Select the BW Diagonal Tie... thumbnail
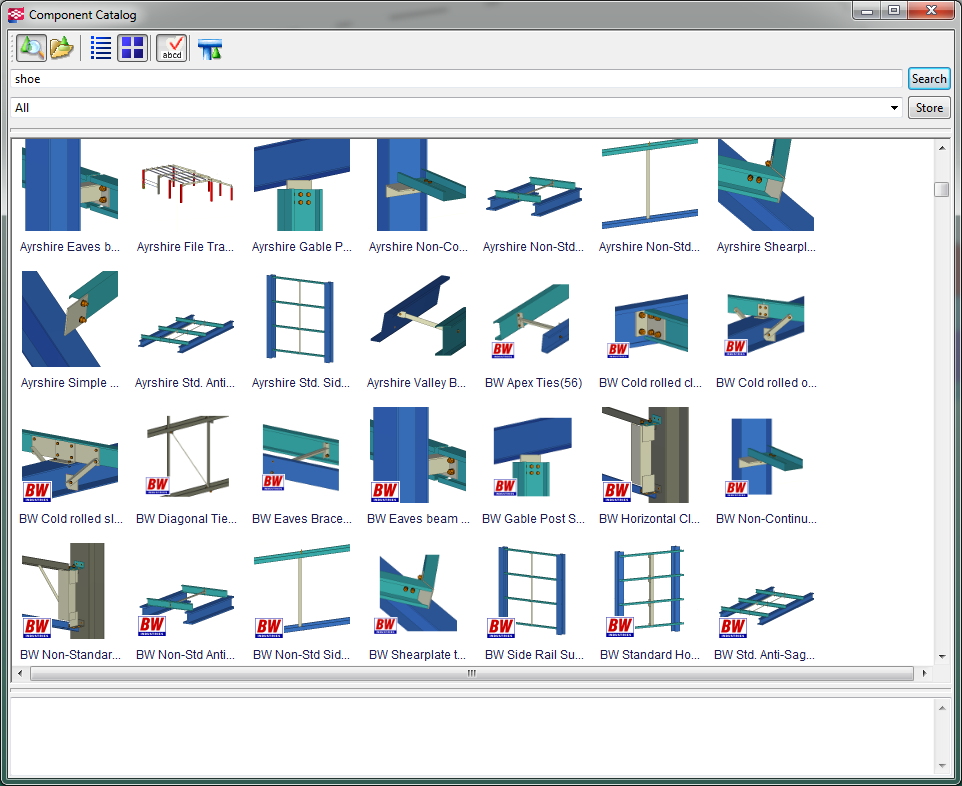 click(186, 455)
